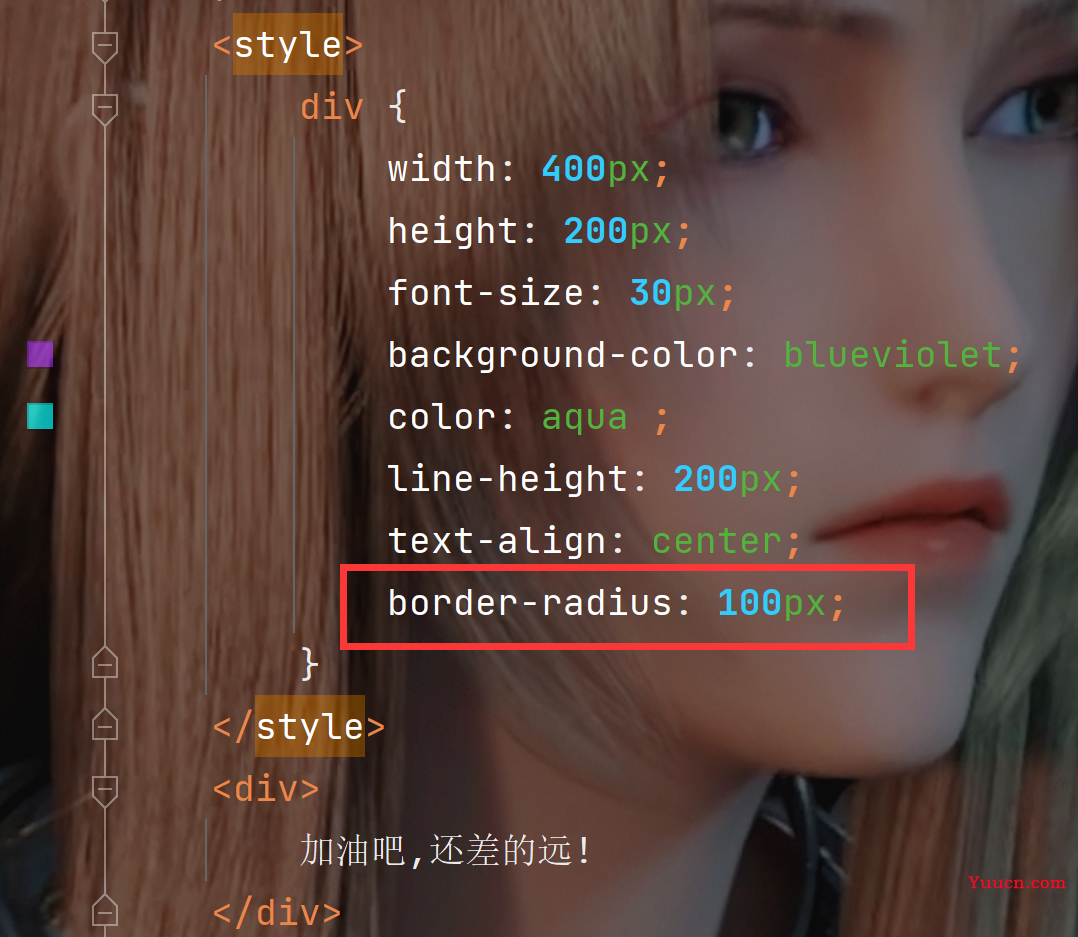Collapse the opening style tag fold marker
The image size is (1078, 937).
(104, 47)
